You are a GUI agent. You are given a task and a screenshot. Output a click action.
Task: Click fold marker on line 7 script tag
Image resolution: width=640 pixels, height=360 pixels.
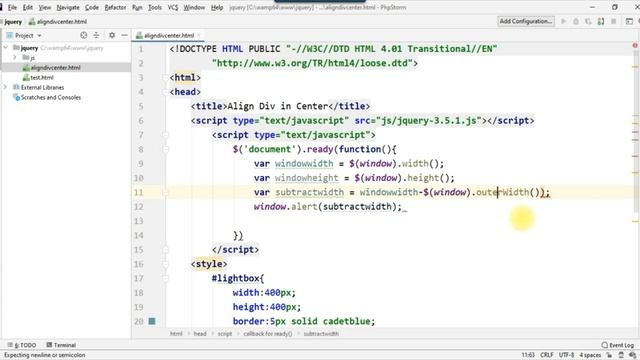[166, 135]
